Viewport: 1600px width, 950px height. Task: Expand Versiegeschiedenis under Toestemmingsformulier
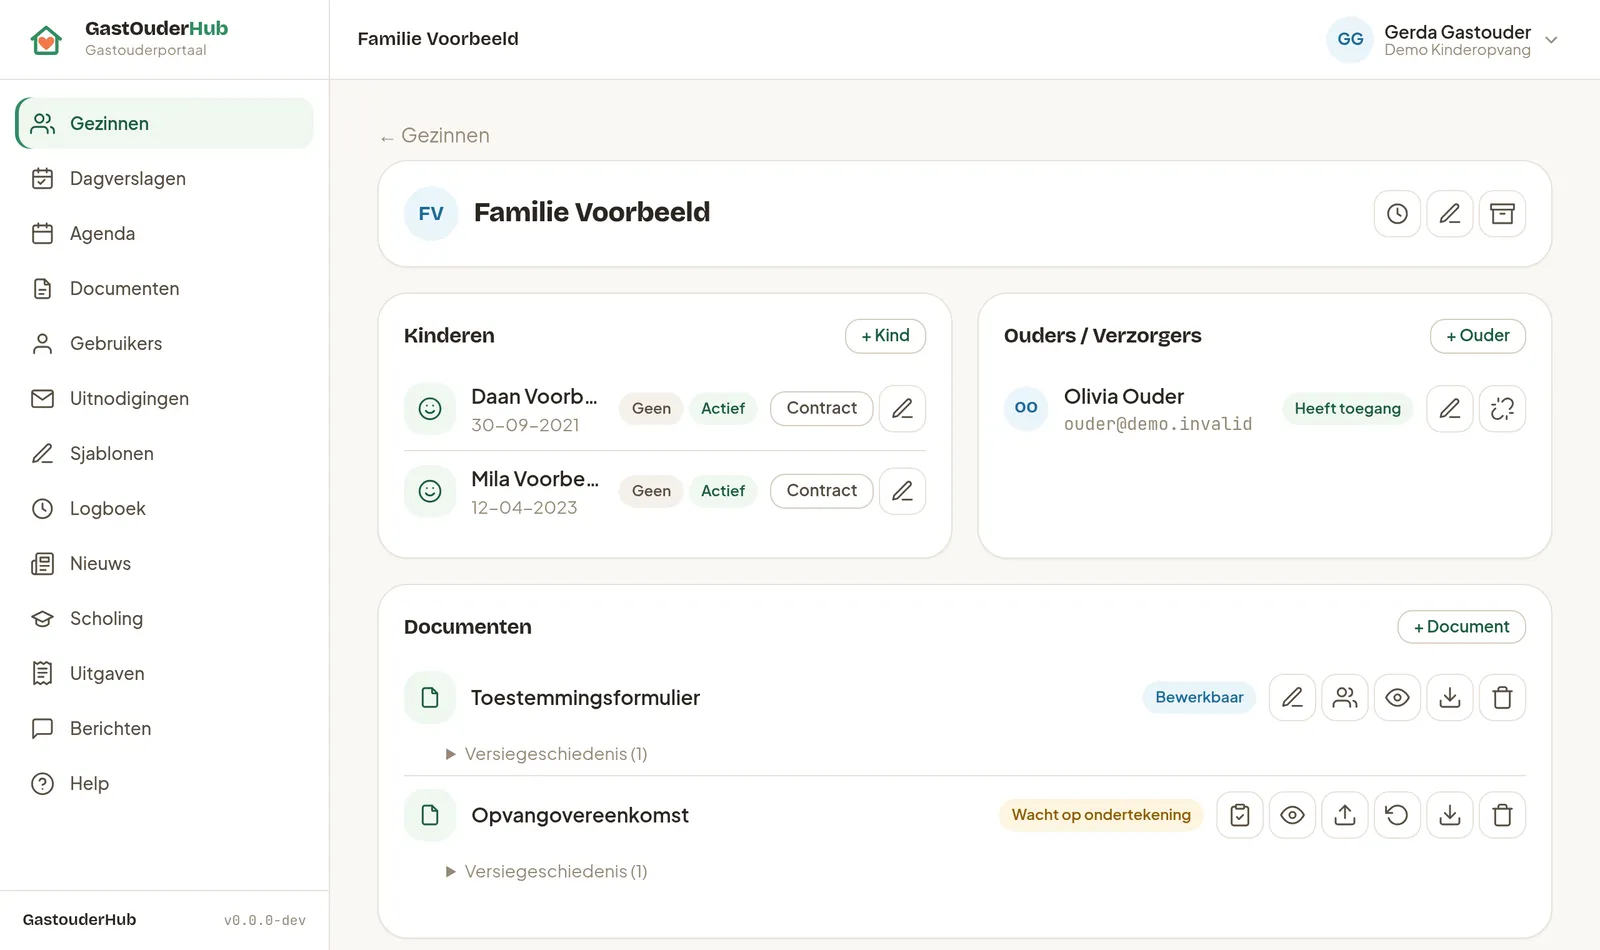click(547, 754)
